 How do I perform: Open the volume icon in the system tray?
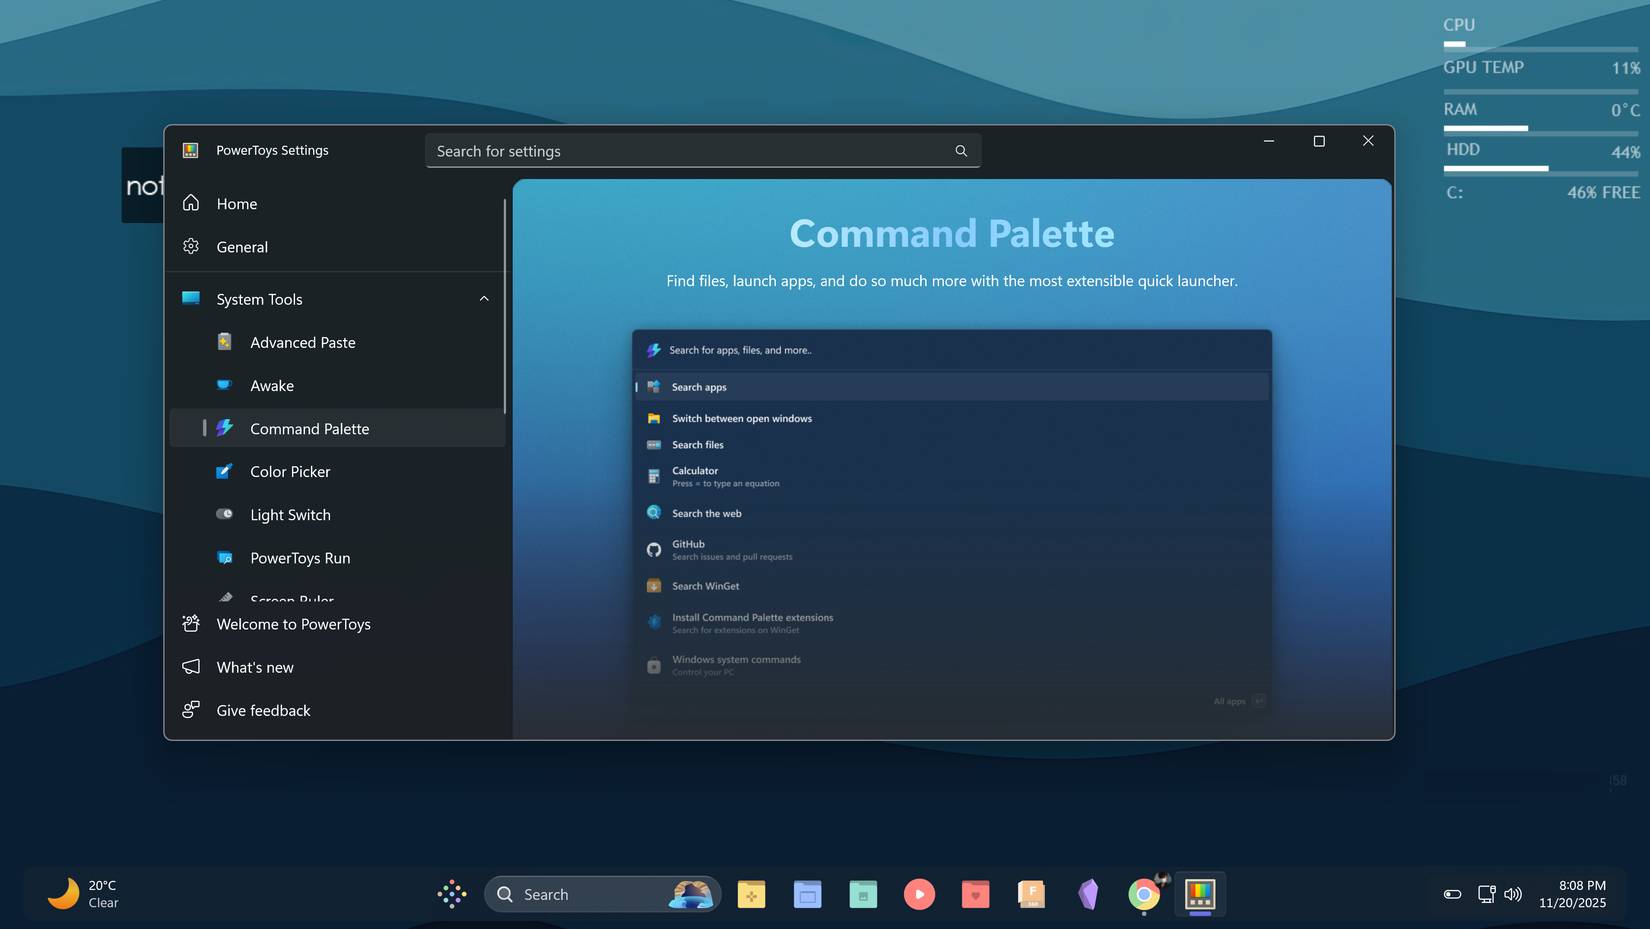click(x=1514, y=895)
